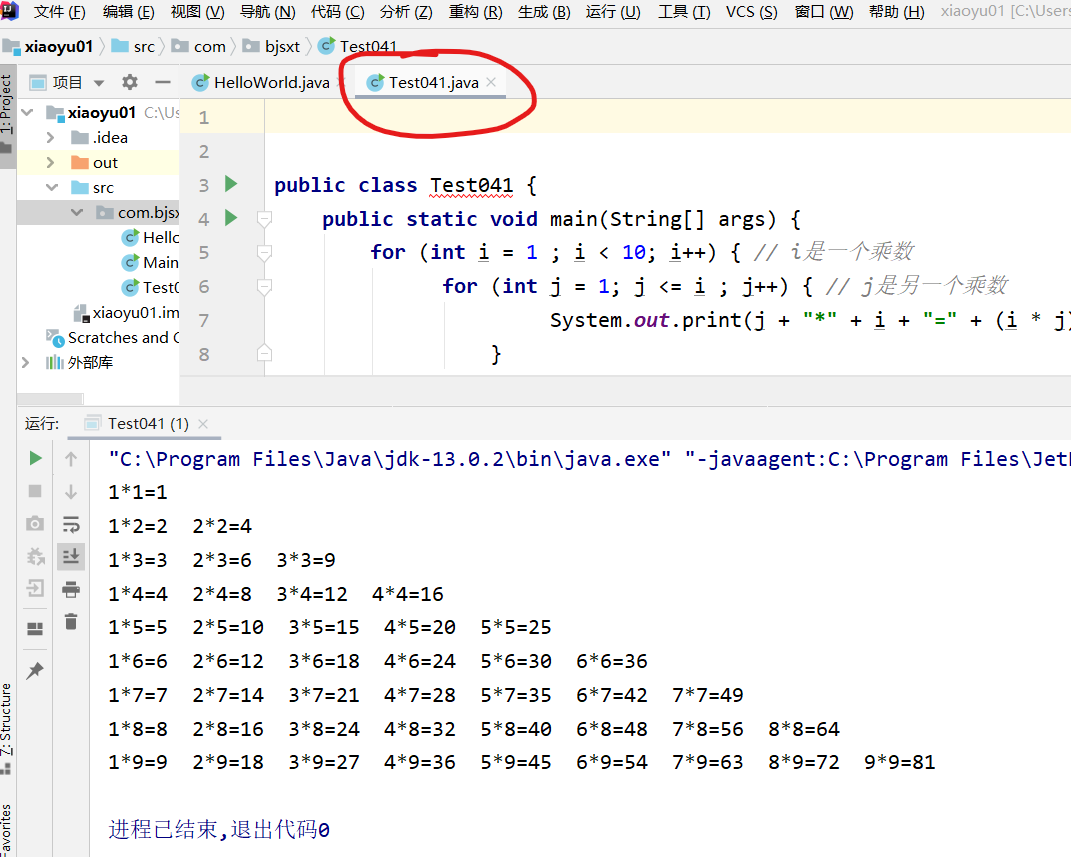Screen dimensions: 1071x857
Task: Click run gutter arrow on line 4
Action: (231, 218)
